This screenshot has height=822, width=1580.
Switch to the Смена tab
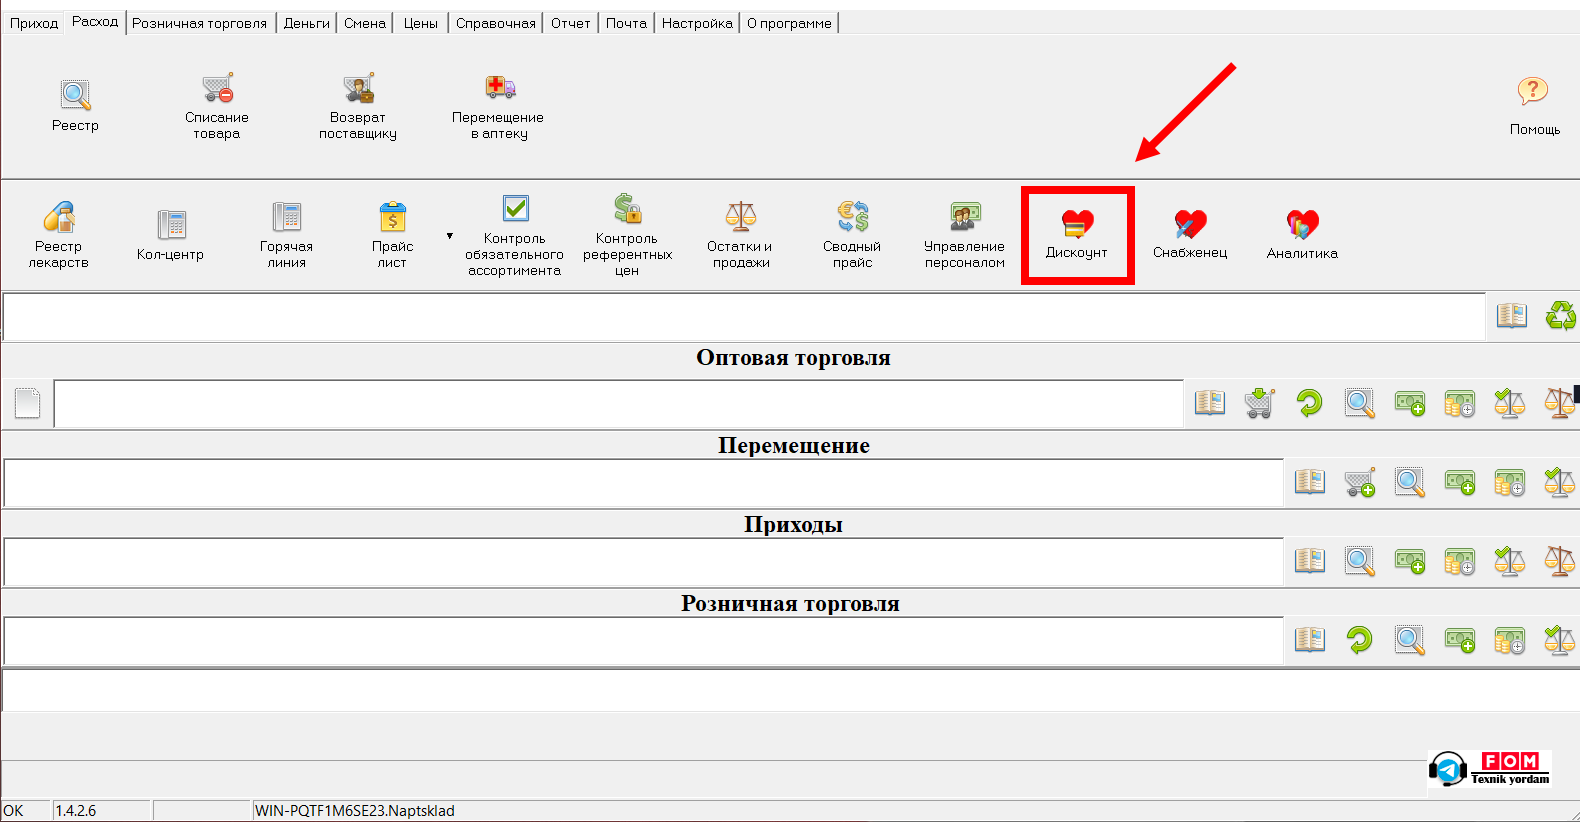pos(365,23)
